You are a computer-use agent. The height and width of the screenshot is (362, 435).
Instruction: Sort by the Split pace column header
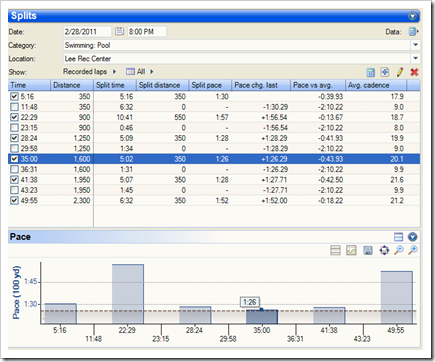(210, 85)
